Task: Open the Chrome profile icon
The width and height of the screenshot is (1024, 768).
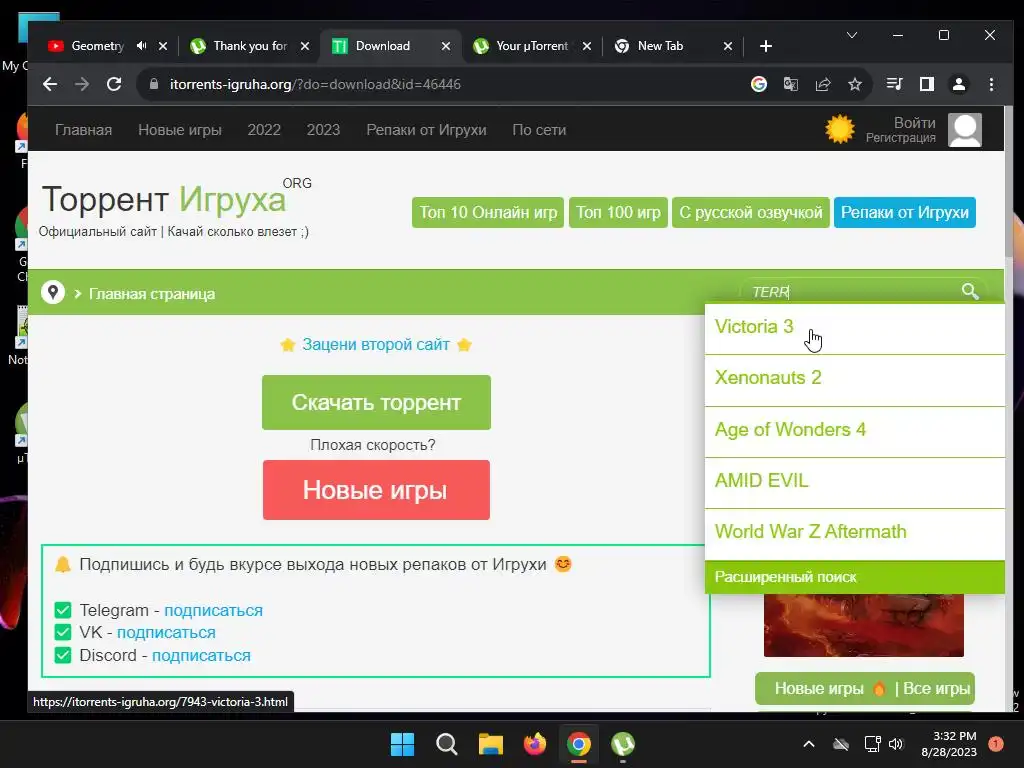Action: [959, 84]
